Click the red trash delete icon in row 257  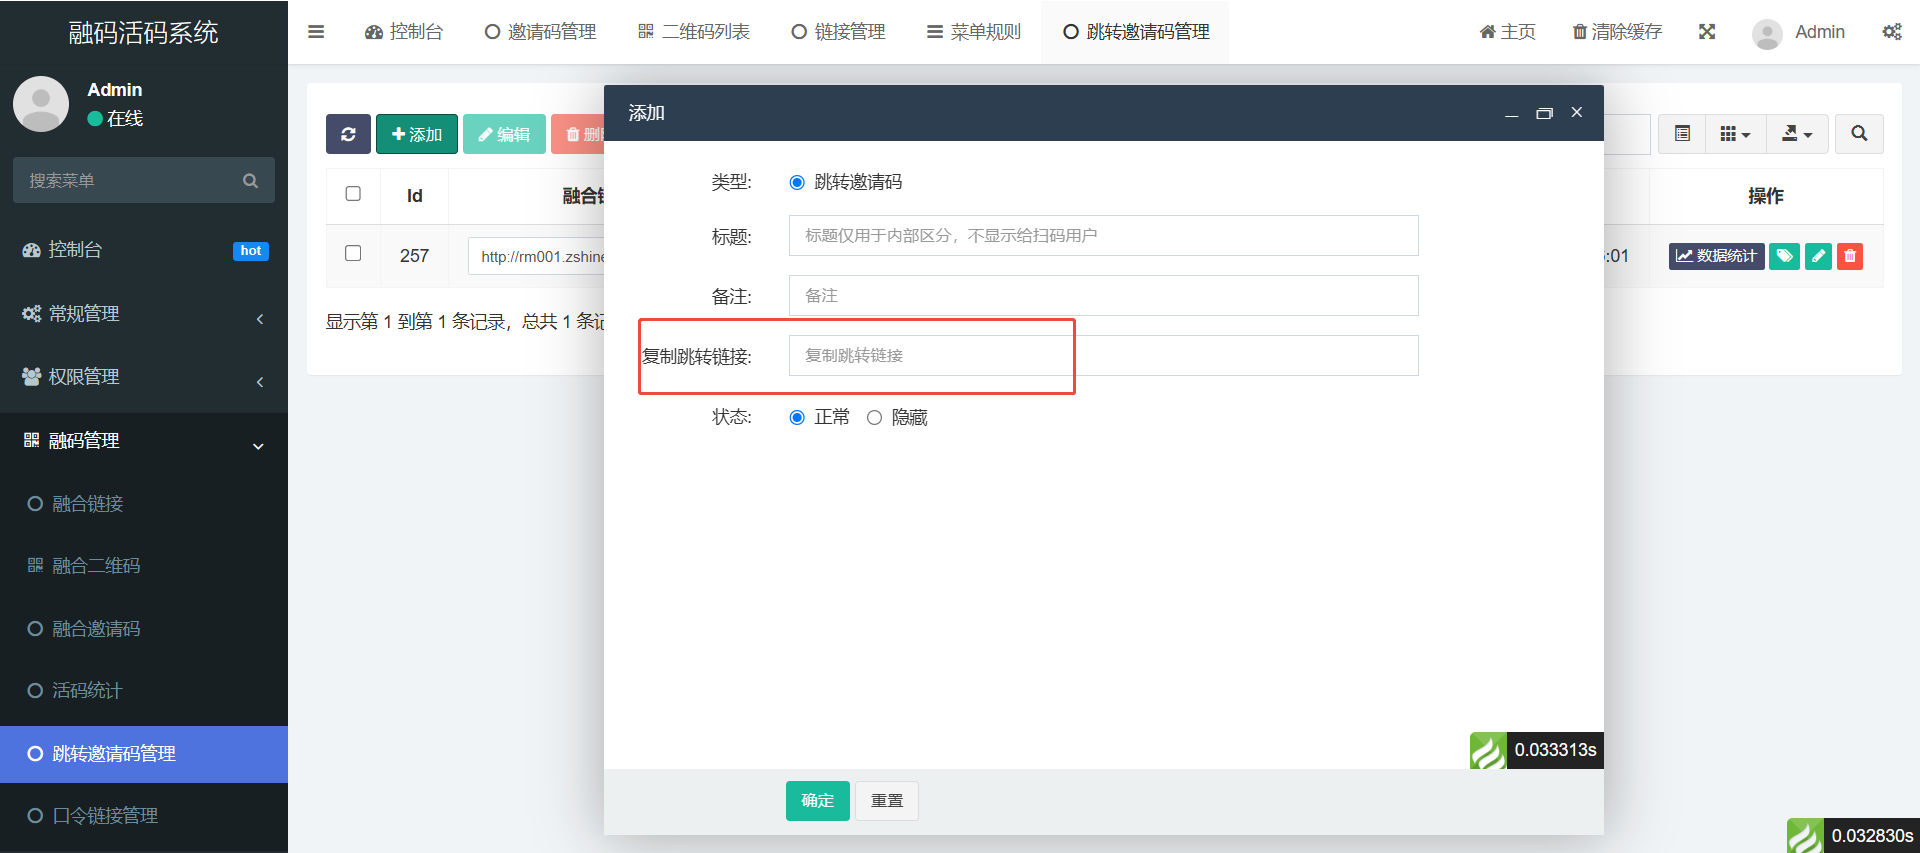pos(1850,256)
